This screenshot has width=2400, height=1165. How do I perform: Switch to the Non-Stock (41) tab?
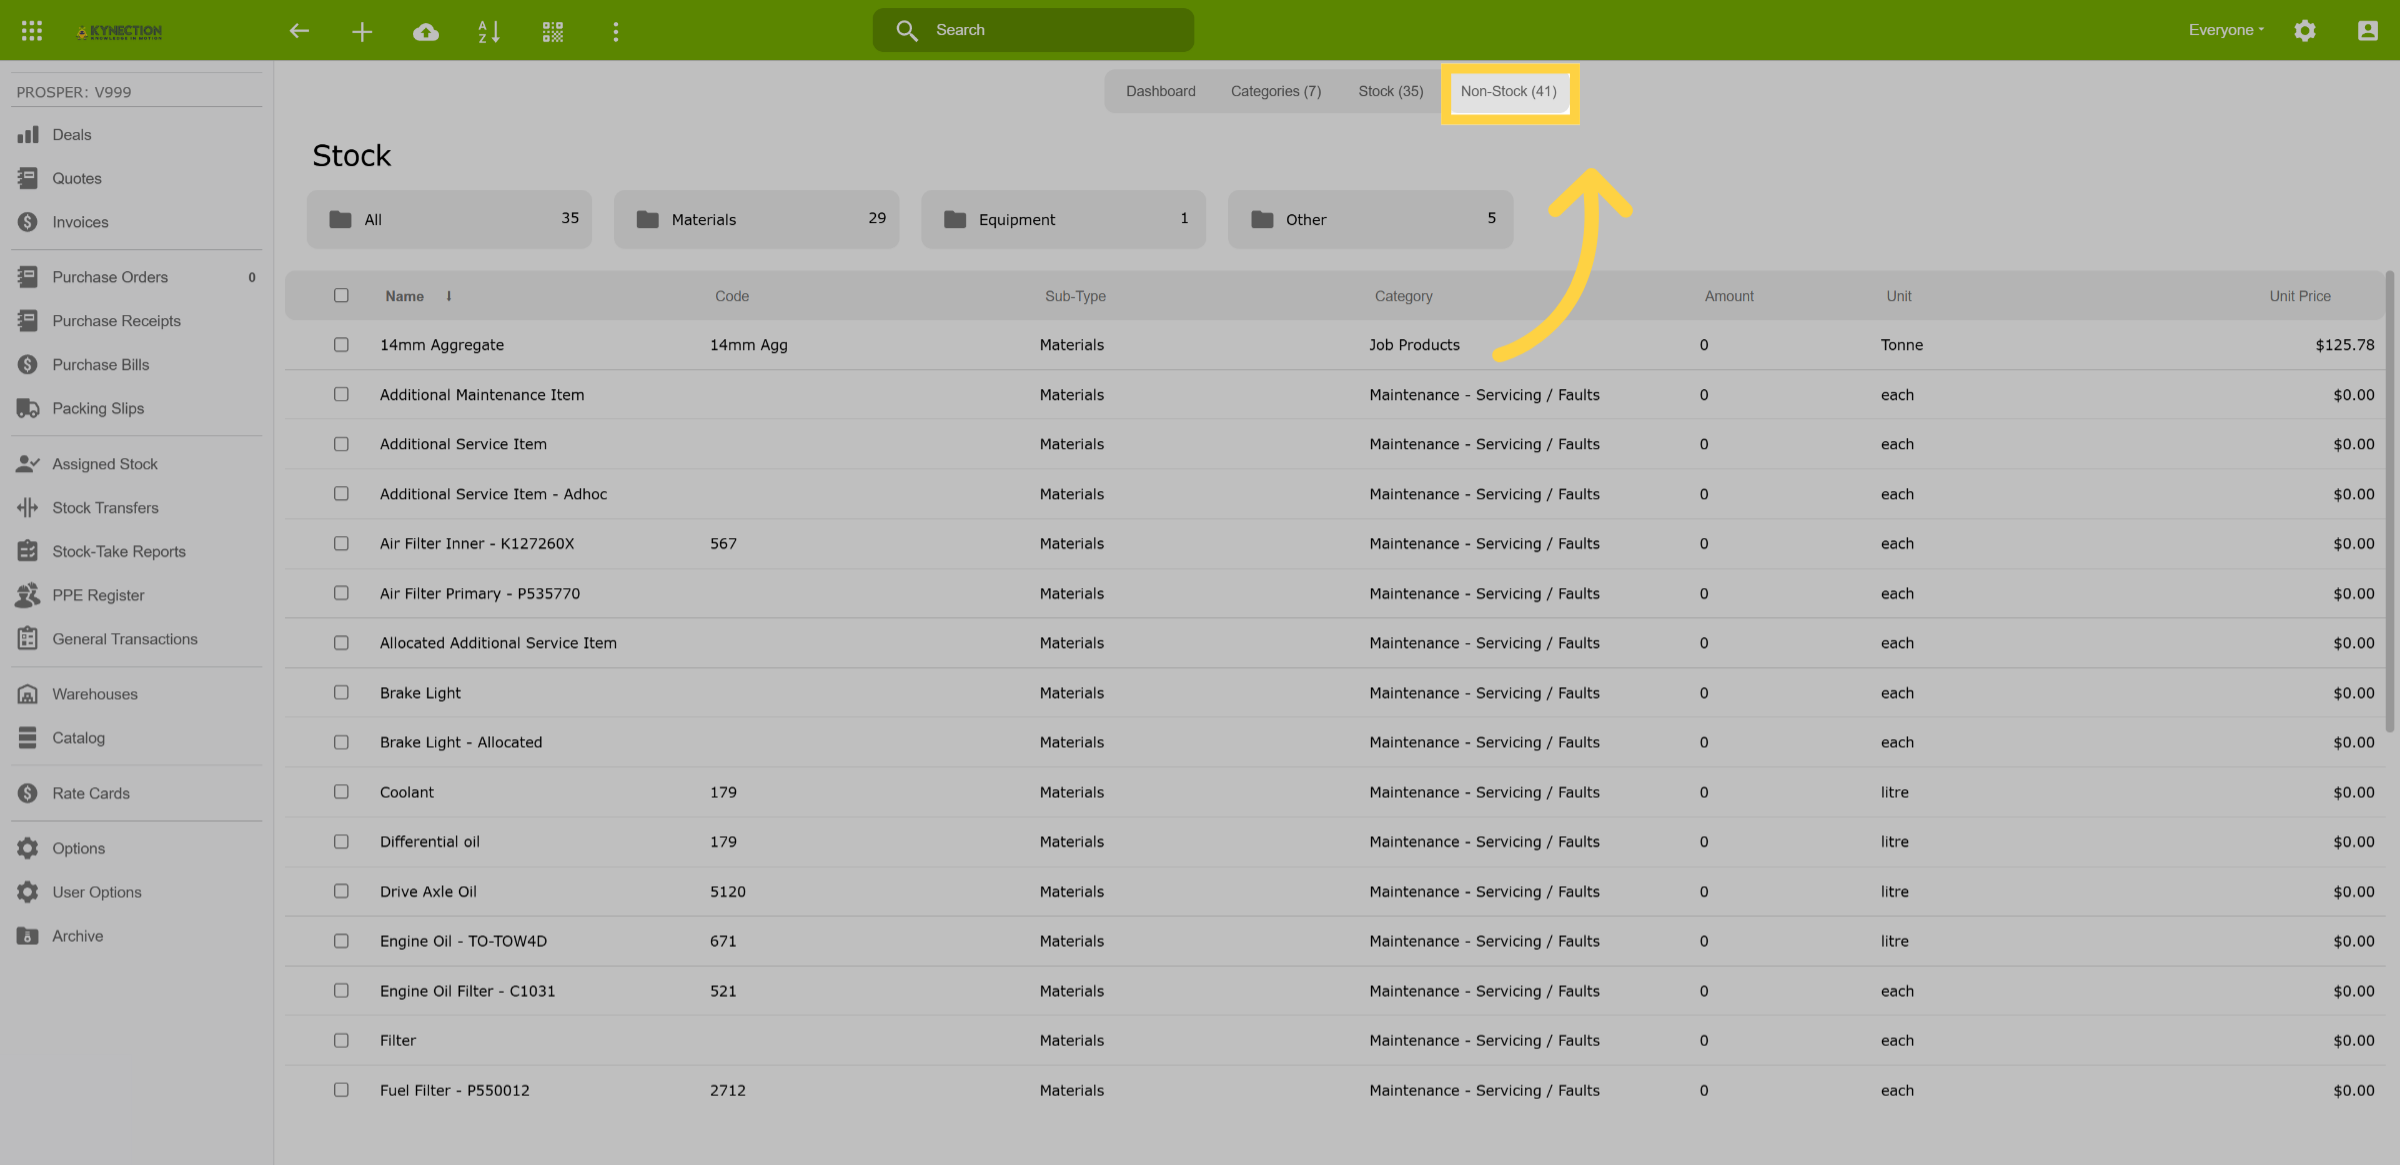(x=1509, y=91)
